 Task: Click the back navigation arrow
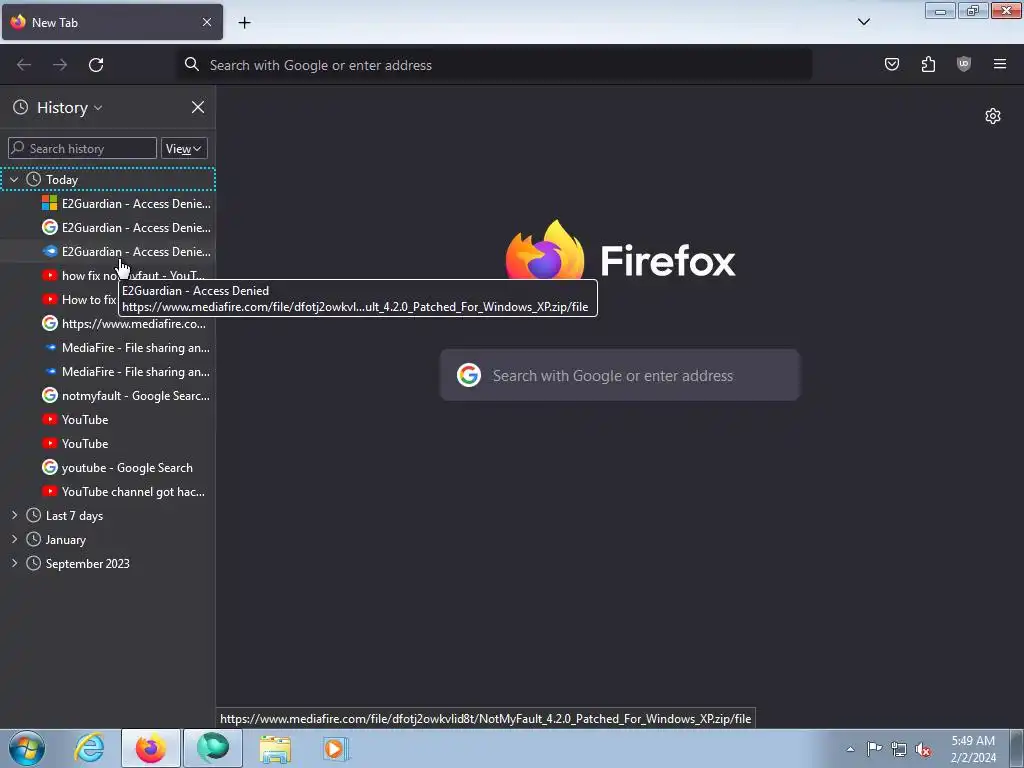point(24,65)
